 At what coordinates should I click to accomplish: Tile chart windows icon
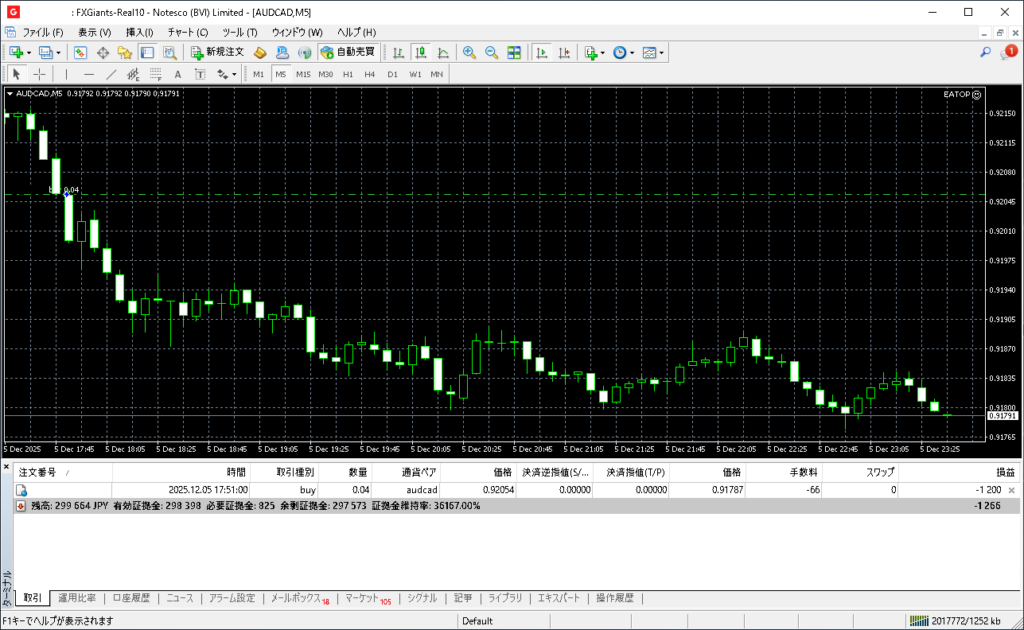point(514,52)
